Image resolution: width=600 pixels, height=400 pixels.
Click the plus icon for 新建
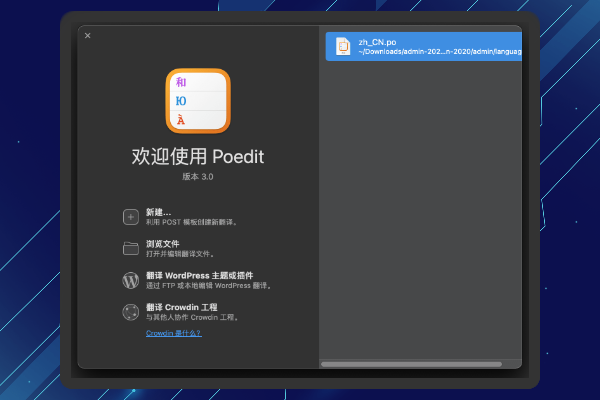point(130,216)
